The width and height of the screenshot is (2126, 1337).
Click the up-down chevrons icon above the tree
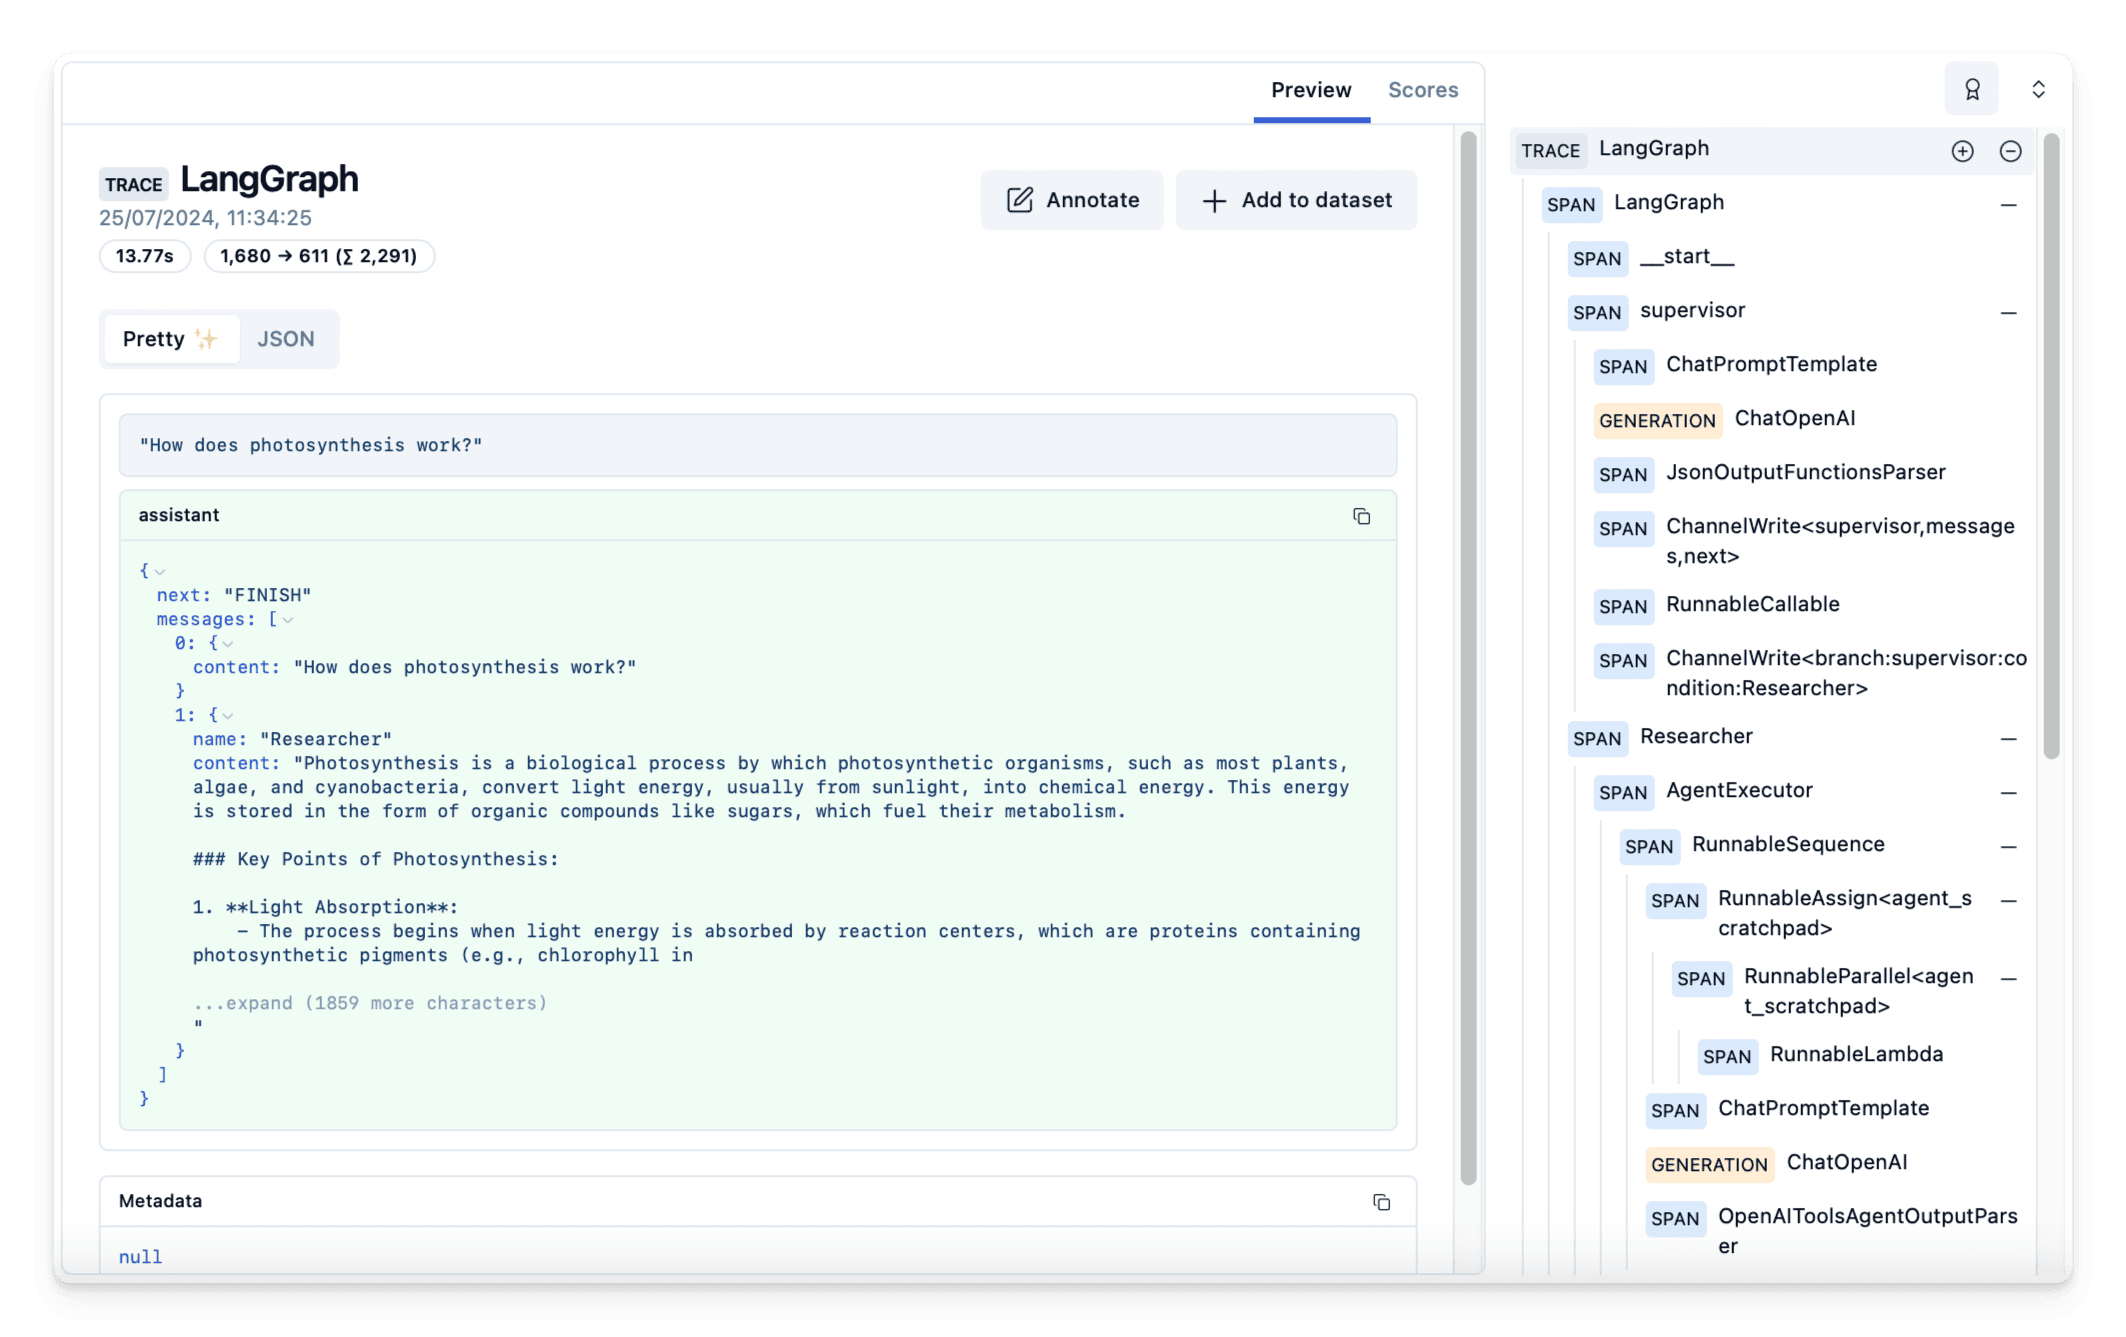pos(2038,90)
